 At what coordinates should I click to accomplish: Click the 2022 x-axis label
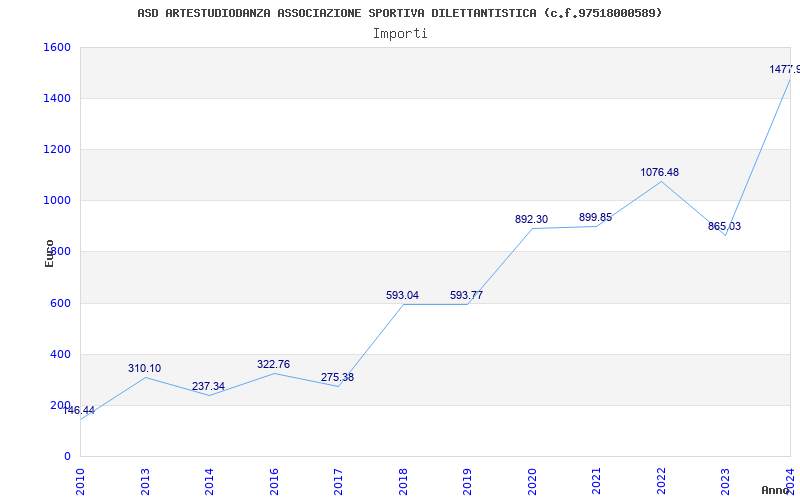pos(661,481)
